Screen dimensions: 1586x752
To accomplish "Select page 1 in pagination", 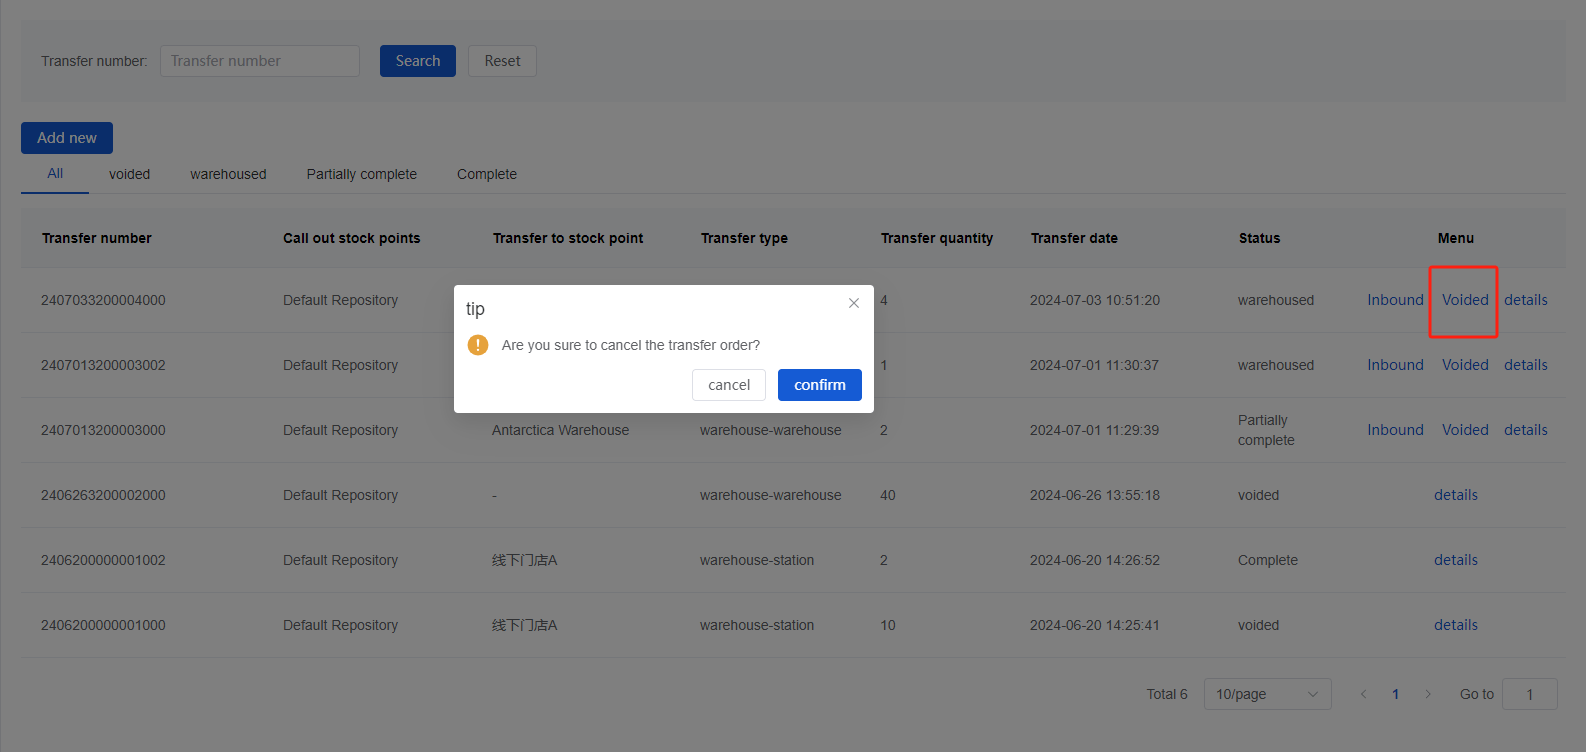I will point(1396,694).
